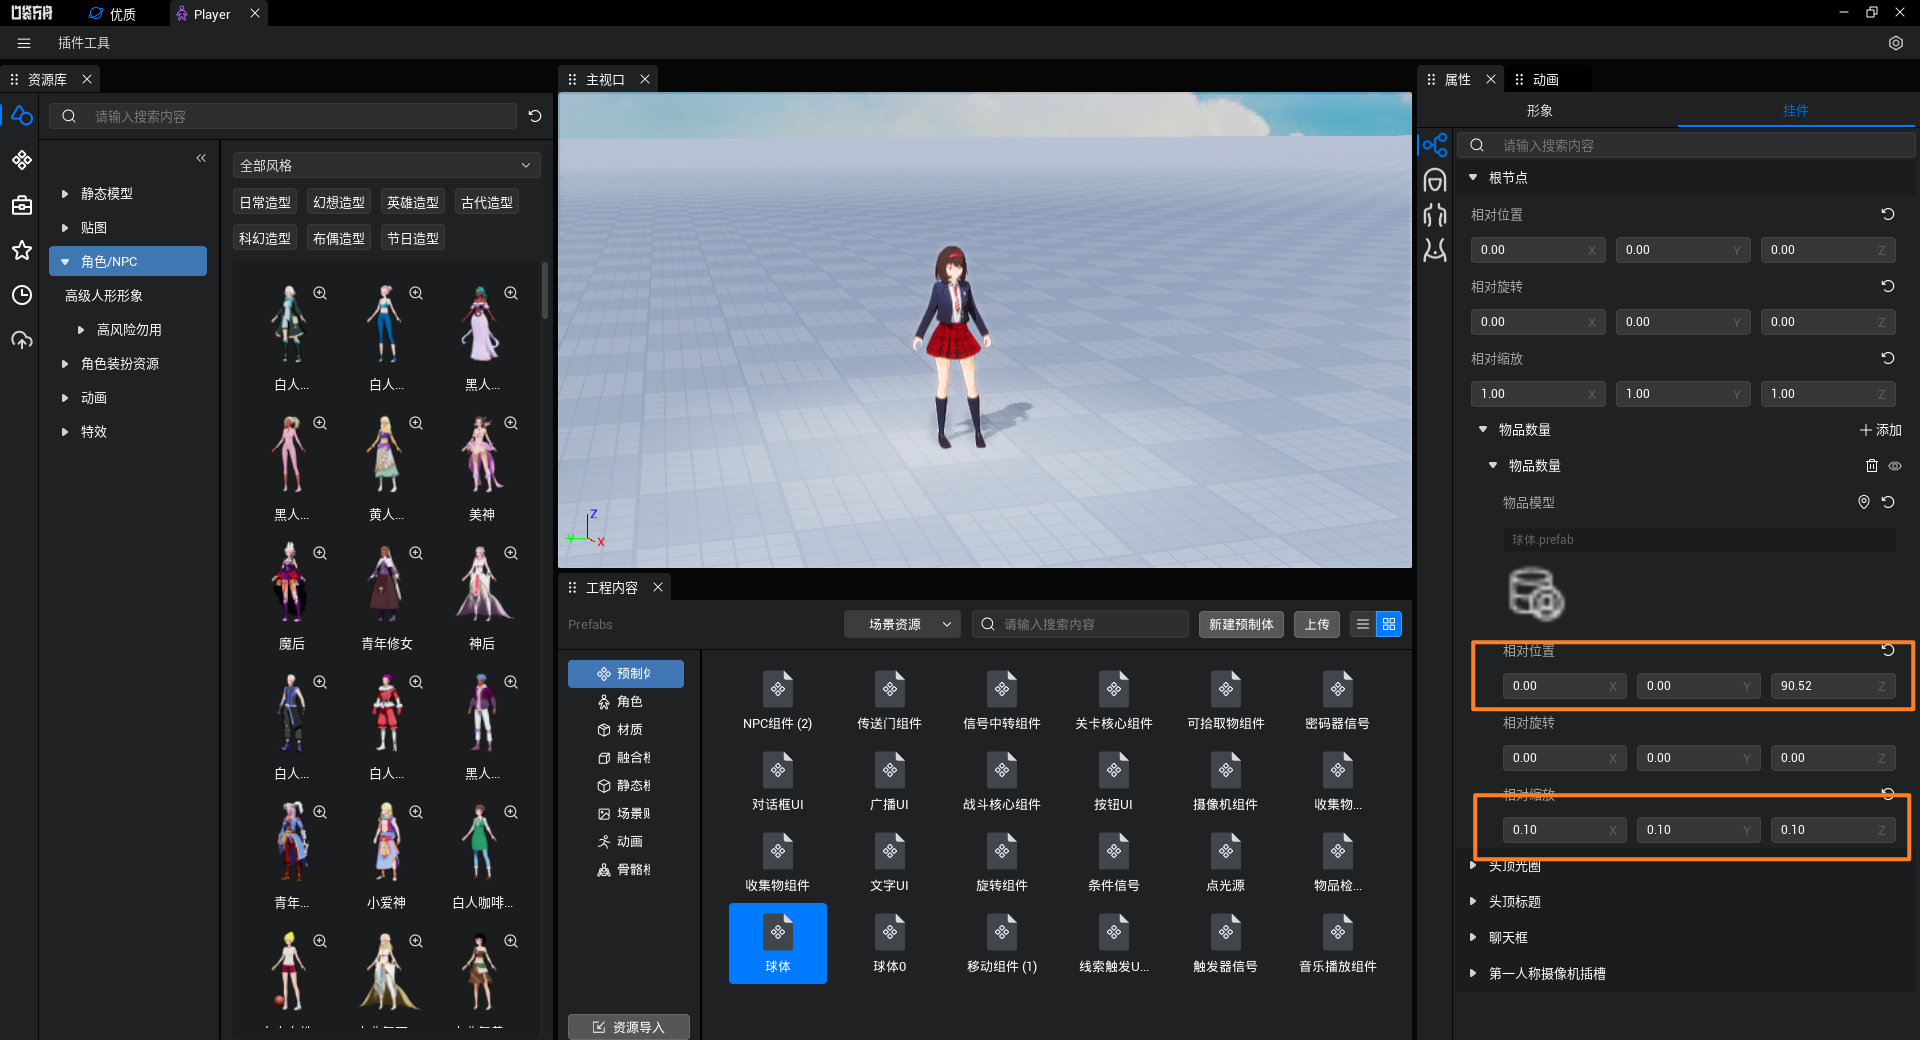
Task: Open the 优质 tab in title bar
Action: [112, 14]
